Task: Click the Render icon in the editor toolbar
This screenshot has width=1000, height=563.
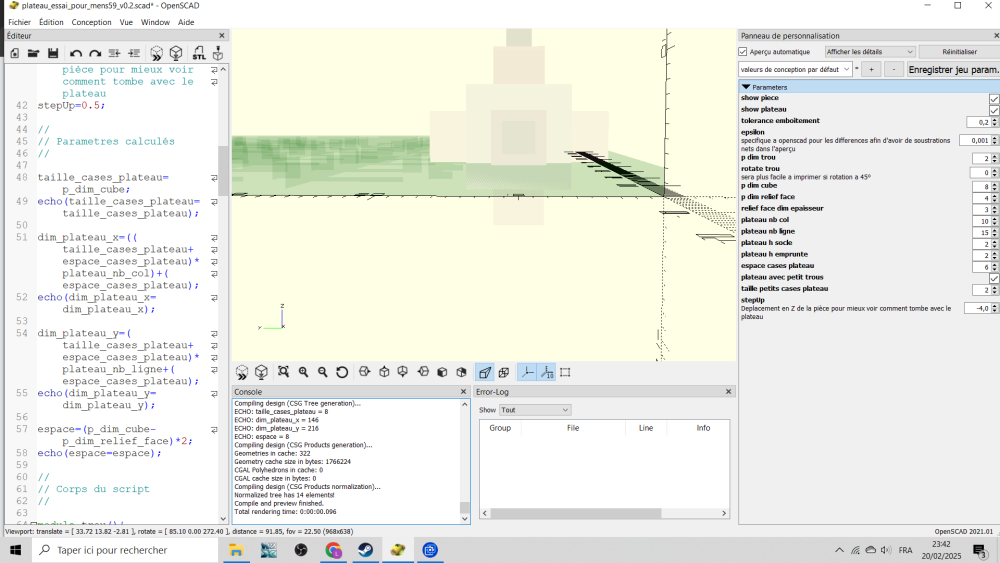Action: (176, 53)
